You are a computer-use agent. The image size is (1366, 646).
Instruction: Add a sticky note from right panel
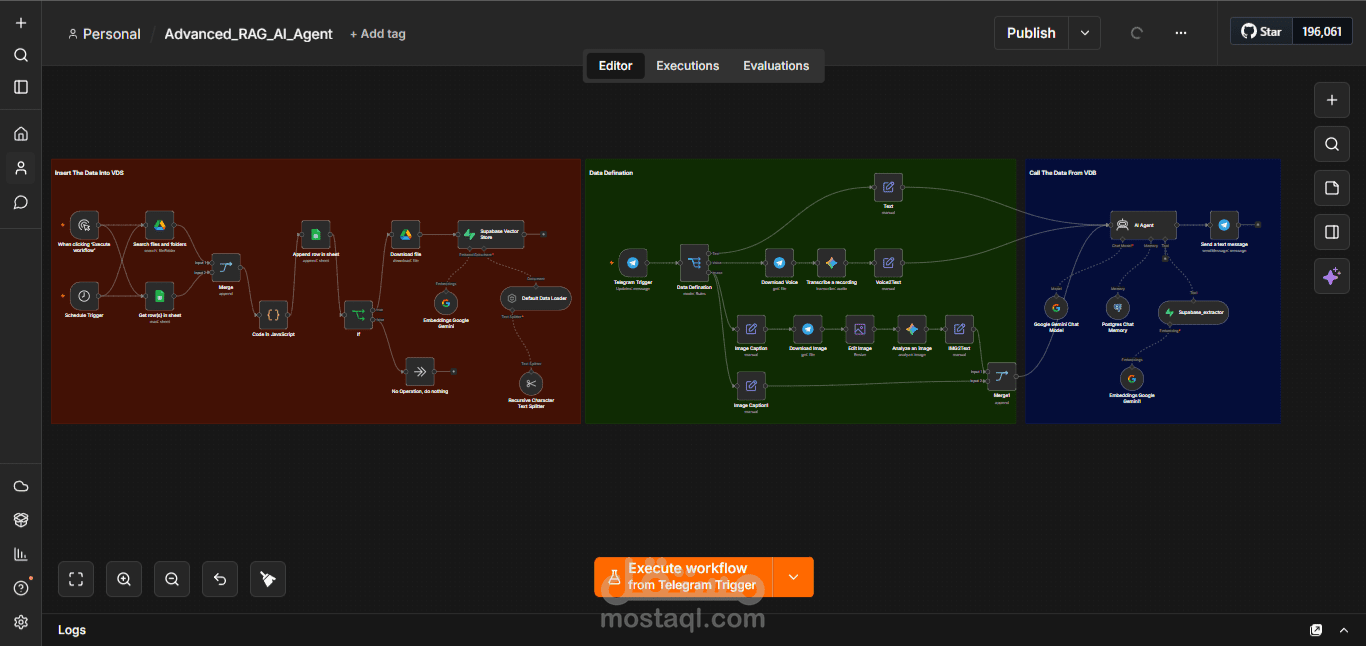coord(1331,188)
